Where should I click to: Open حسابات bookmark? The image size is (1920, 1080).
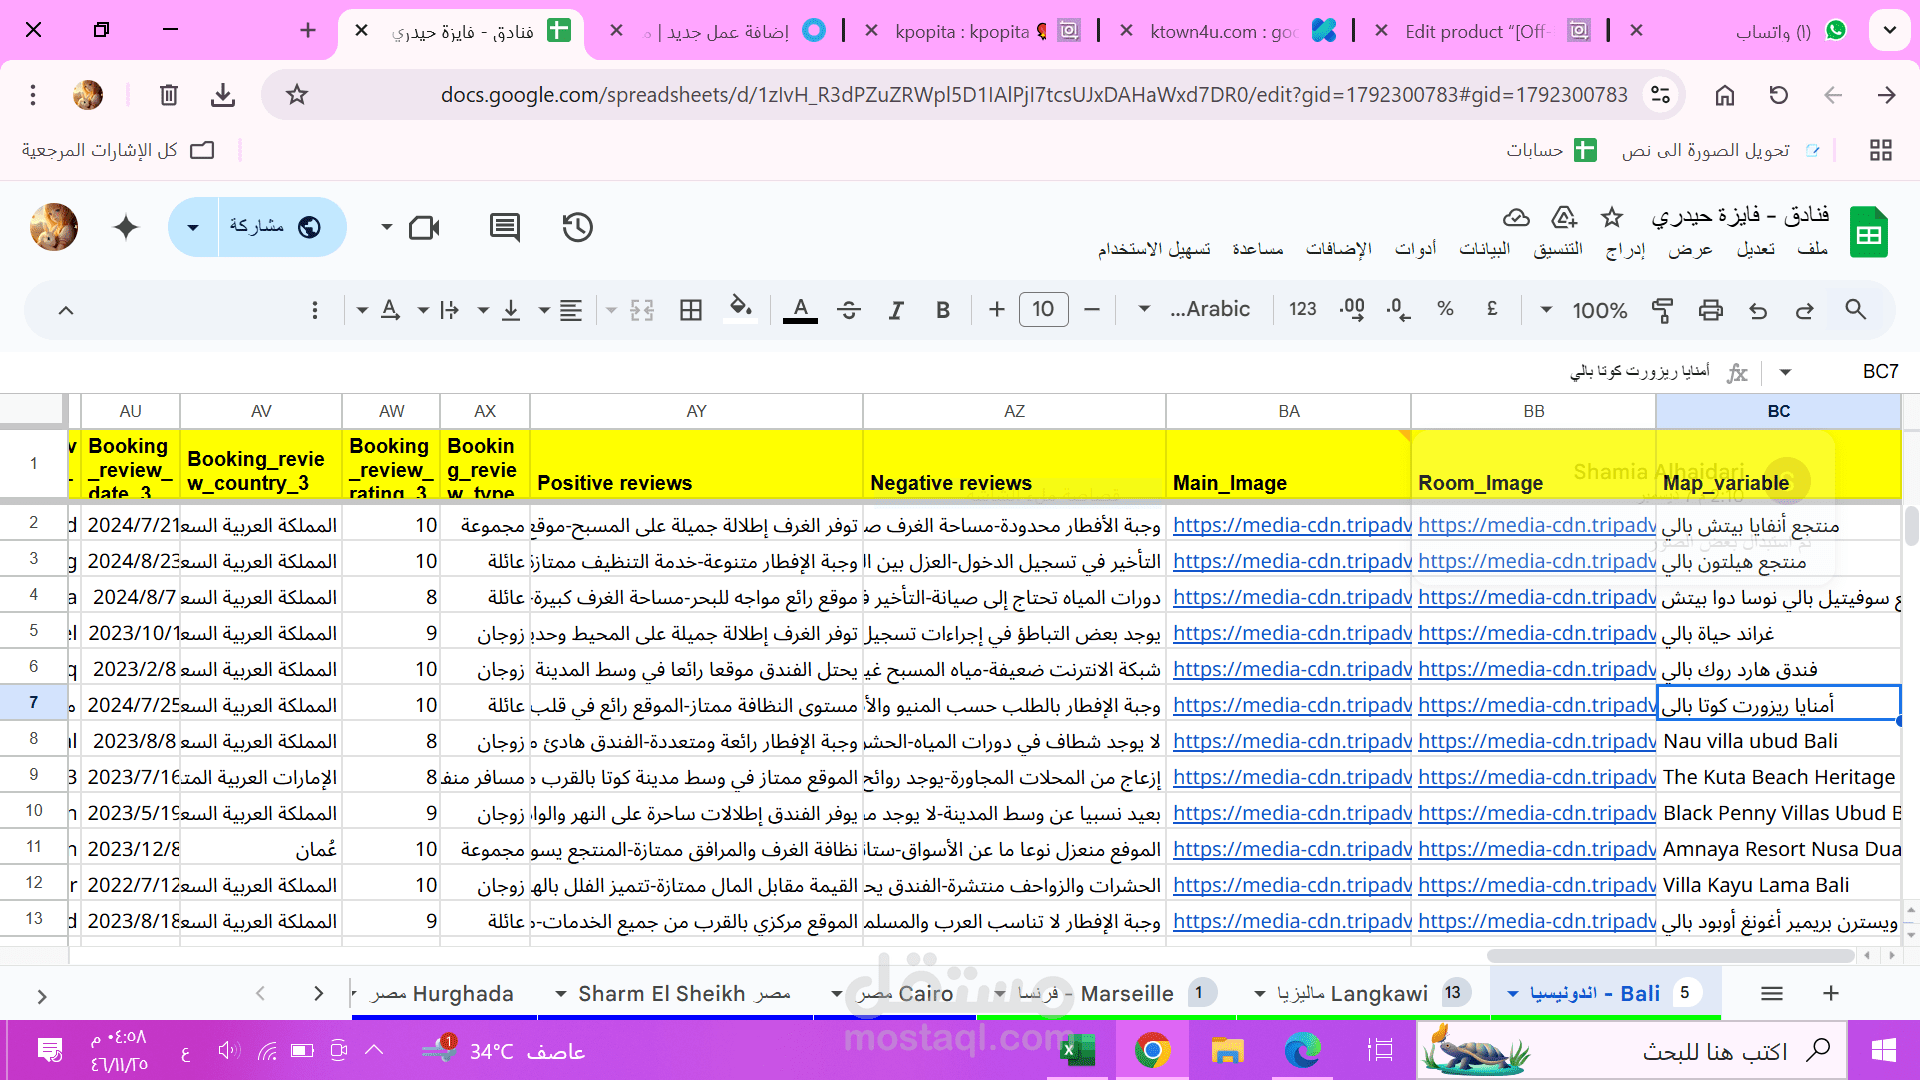[1551, 150]
